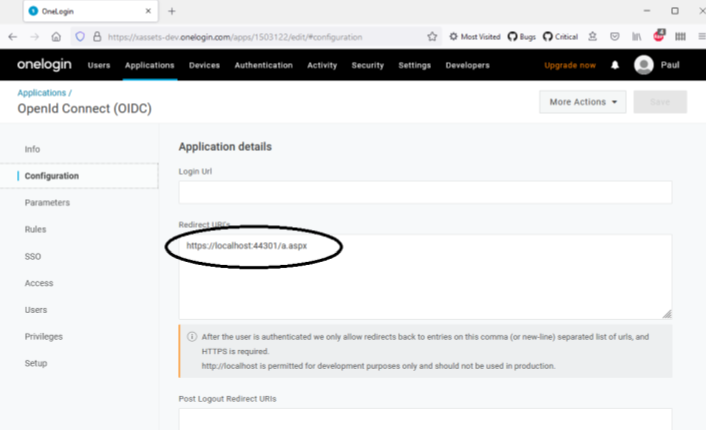Open the Authentication menu
This screenshot has height=430, width=706.
point(263,65)
